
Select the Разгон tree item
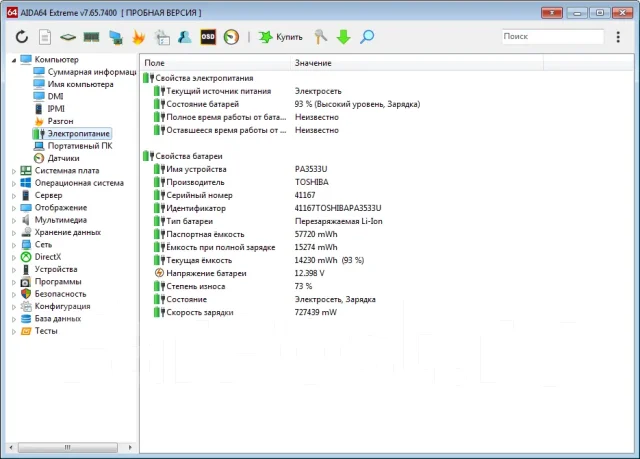[x=54, y=121]
